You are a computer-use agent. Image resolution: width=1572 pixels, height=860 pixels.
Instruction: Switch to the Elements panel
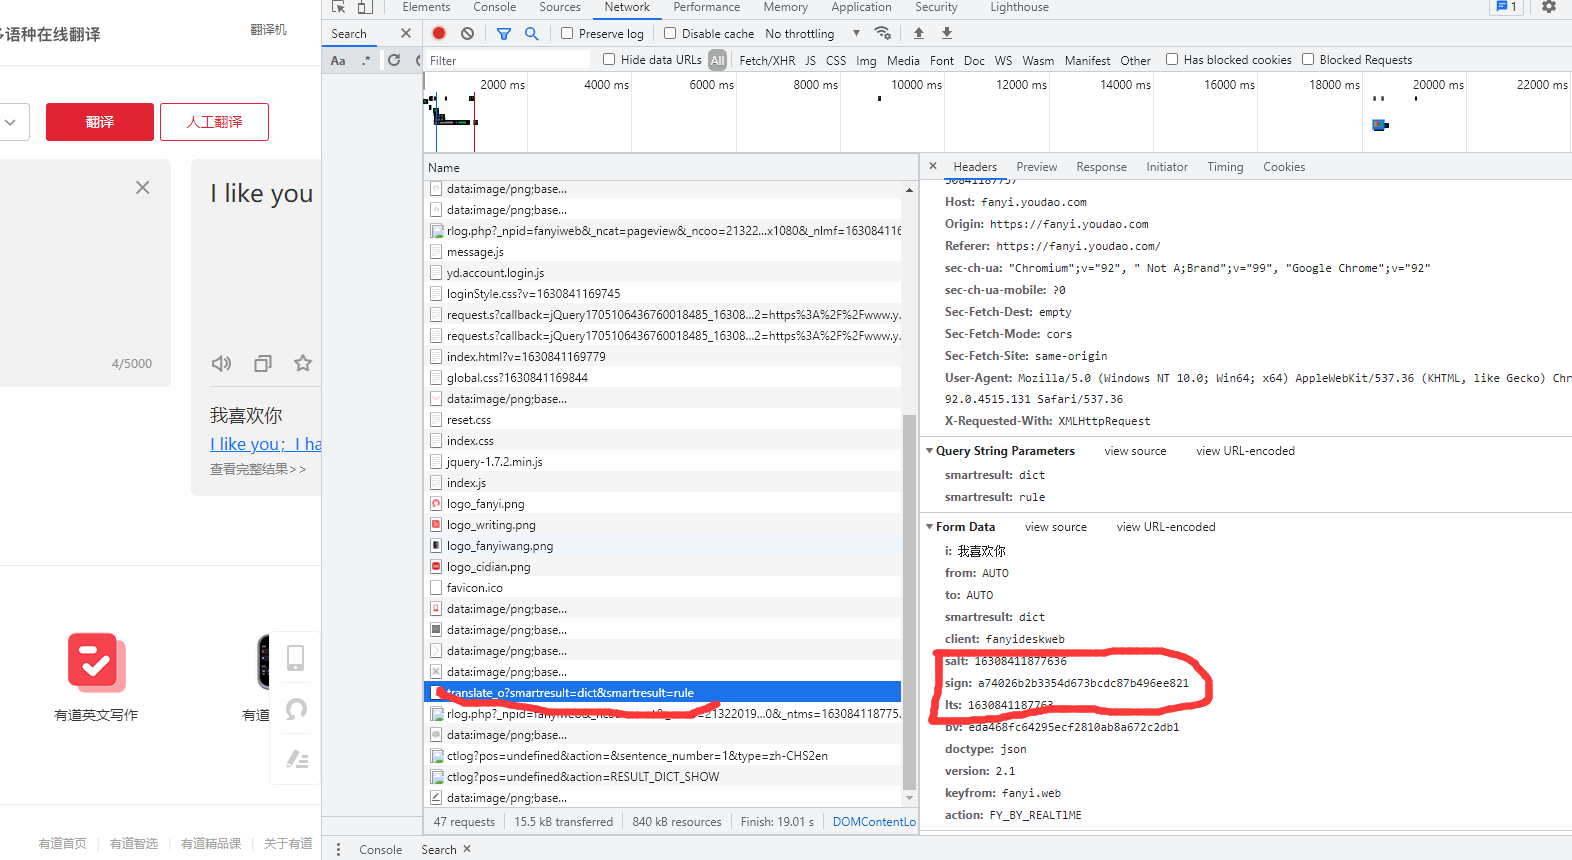point(426,7)
